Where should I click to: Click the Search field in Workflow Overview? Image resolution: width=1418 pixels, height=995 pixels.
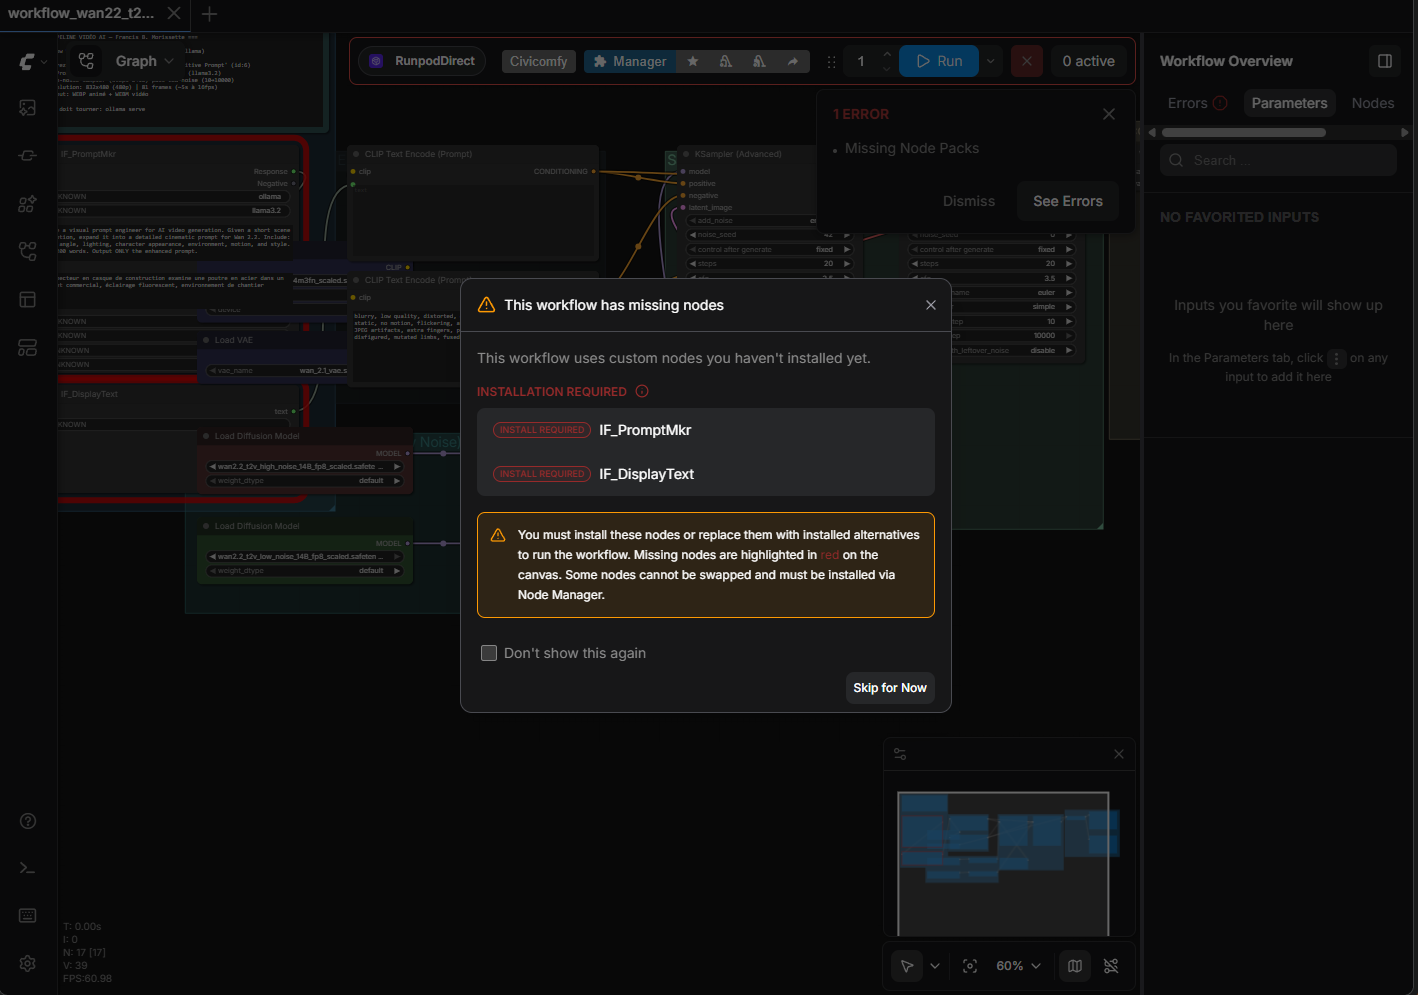(x=1278, y=160)
